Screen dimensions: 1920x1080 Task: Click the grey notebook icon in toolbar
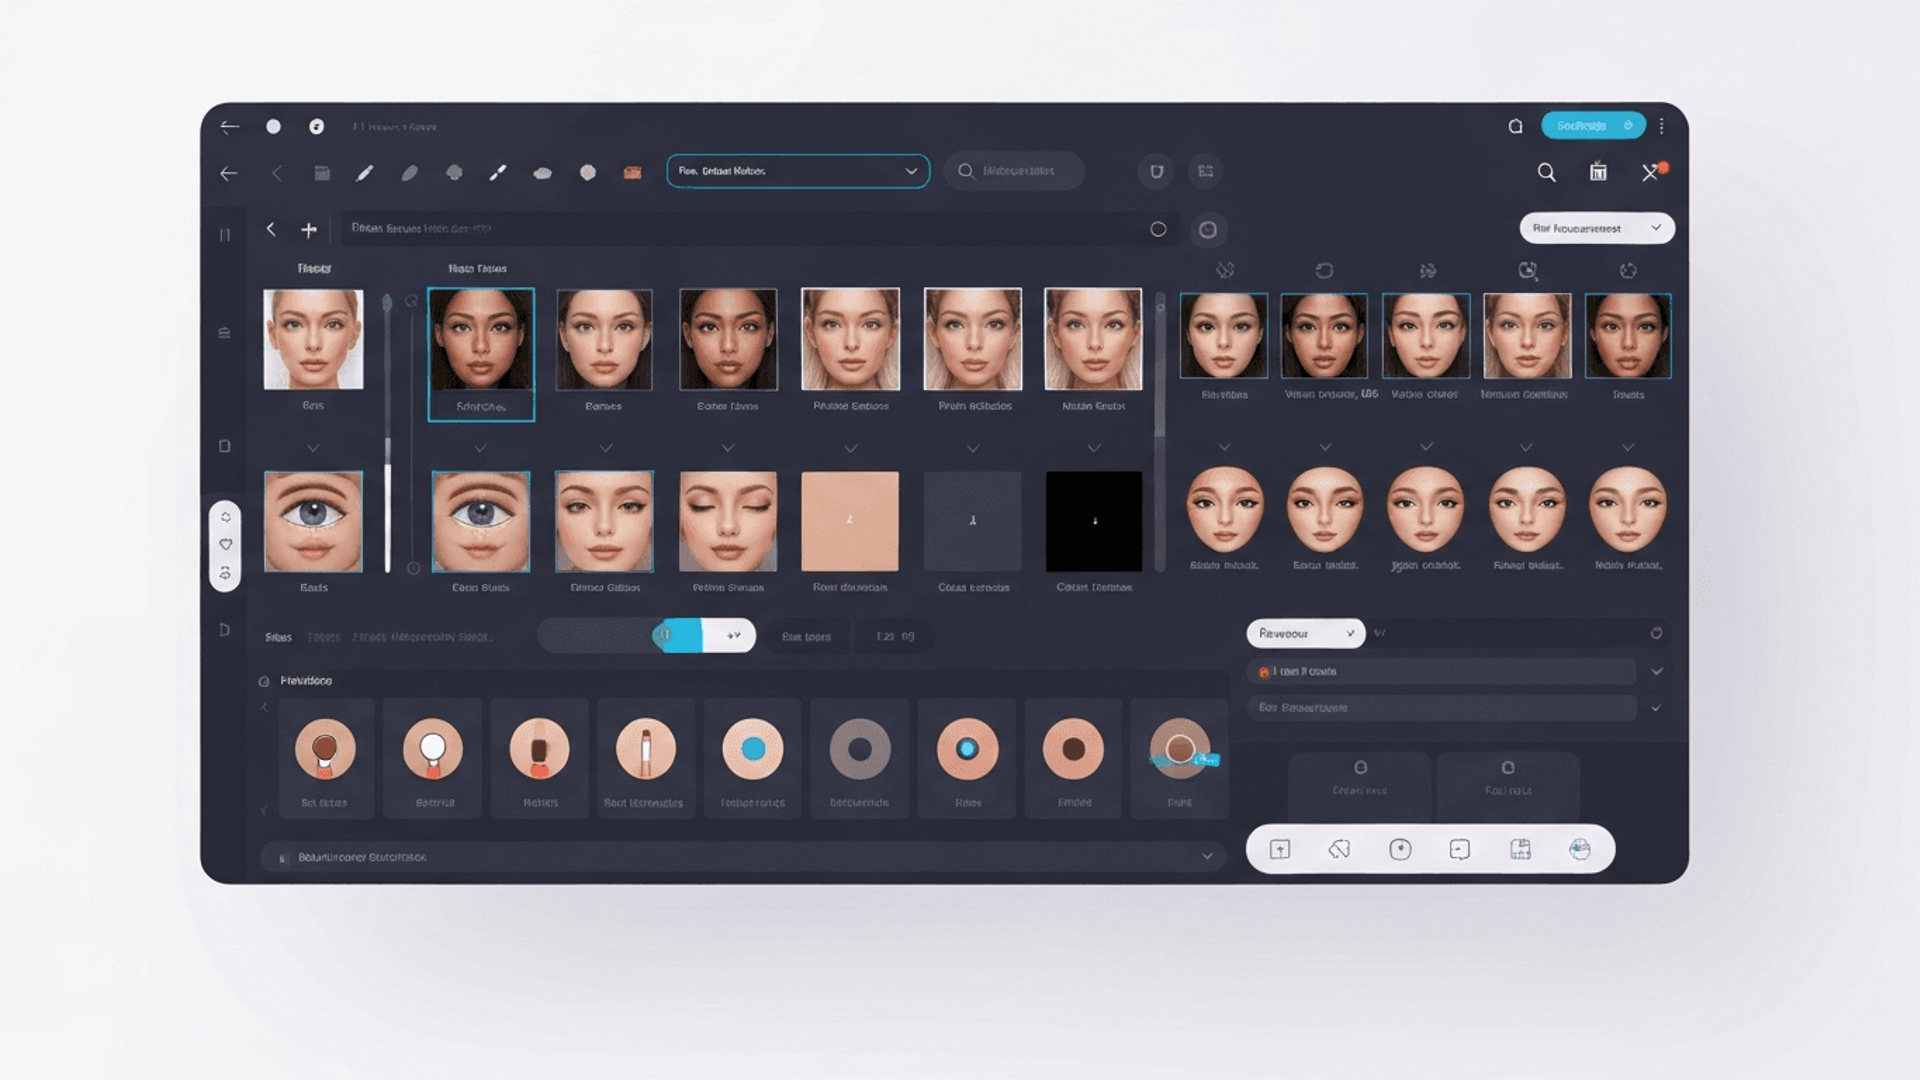[x=322, y=173]
